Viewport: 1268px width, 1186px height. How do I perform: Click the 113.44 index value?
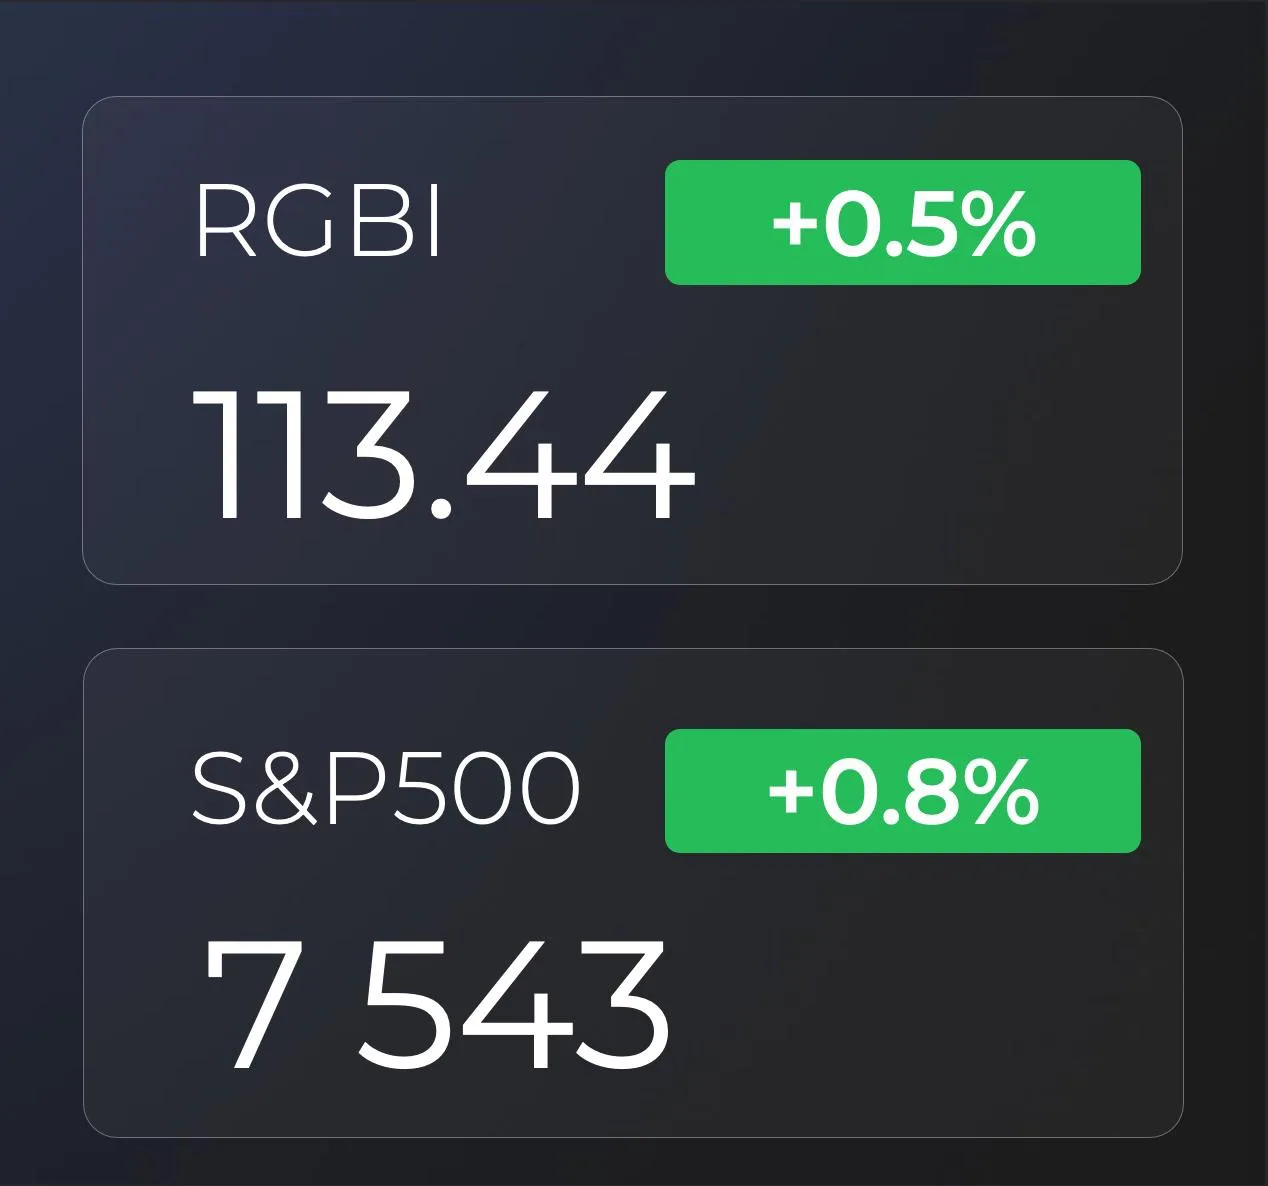click(444, 456)
